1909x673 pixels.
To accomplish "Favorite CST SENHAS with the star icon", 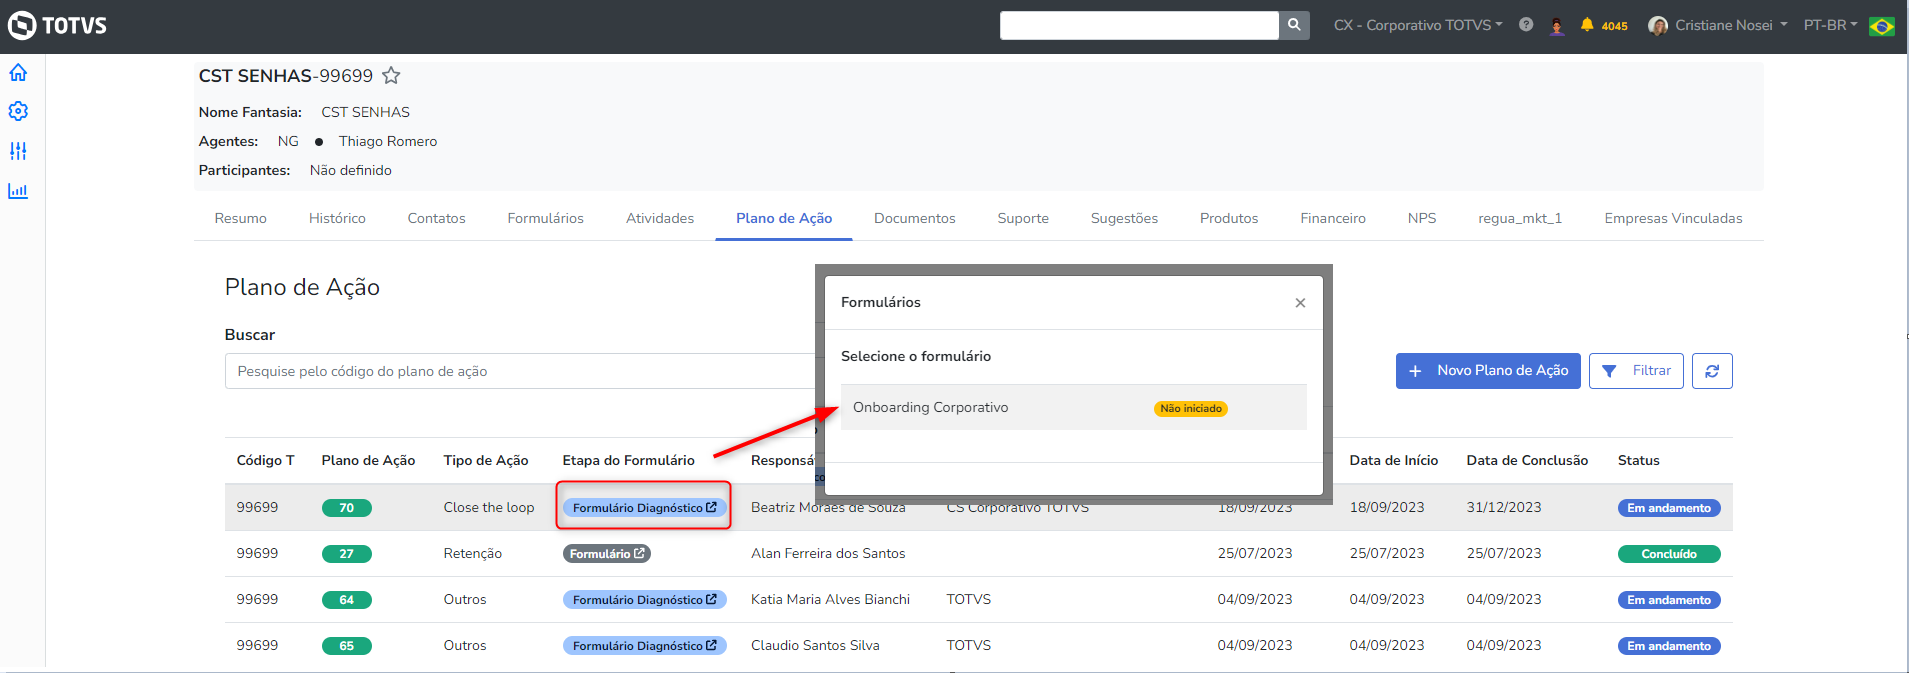I will pyautogui.click(x=391, y=76).
